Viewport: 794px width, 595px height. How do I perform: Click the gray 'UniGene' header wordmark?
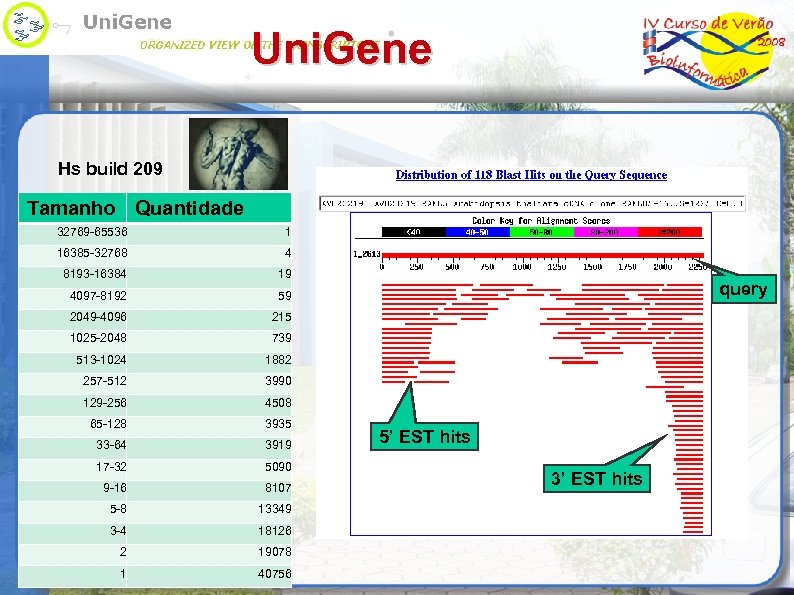tap(127, 22)
